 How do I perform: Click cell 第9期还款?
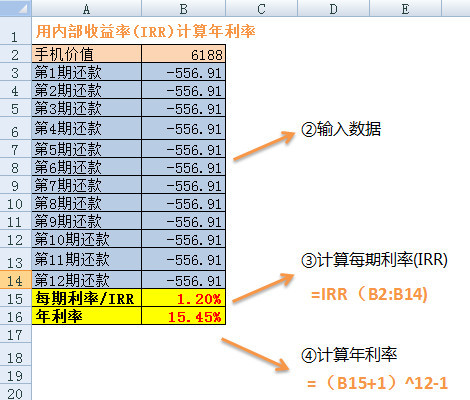(87, 221)
